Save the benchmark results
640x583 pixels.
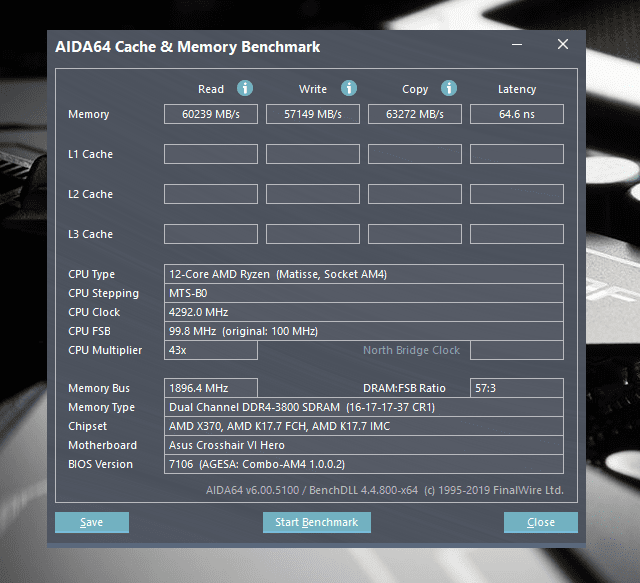point(92,522)
